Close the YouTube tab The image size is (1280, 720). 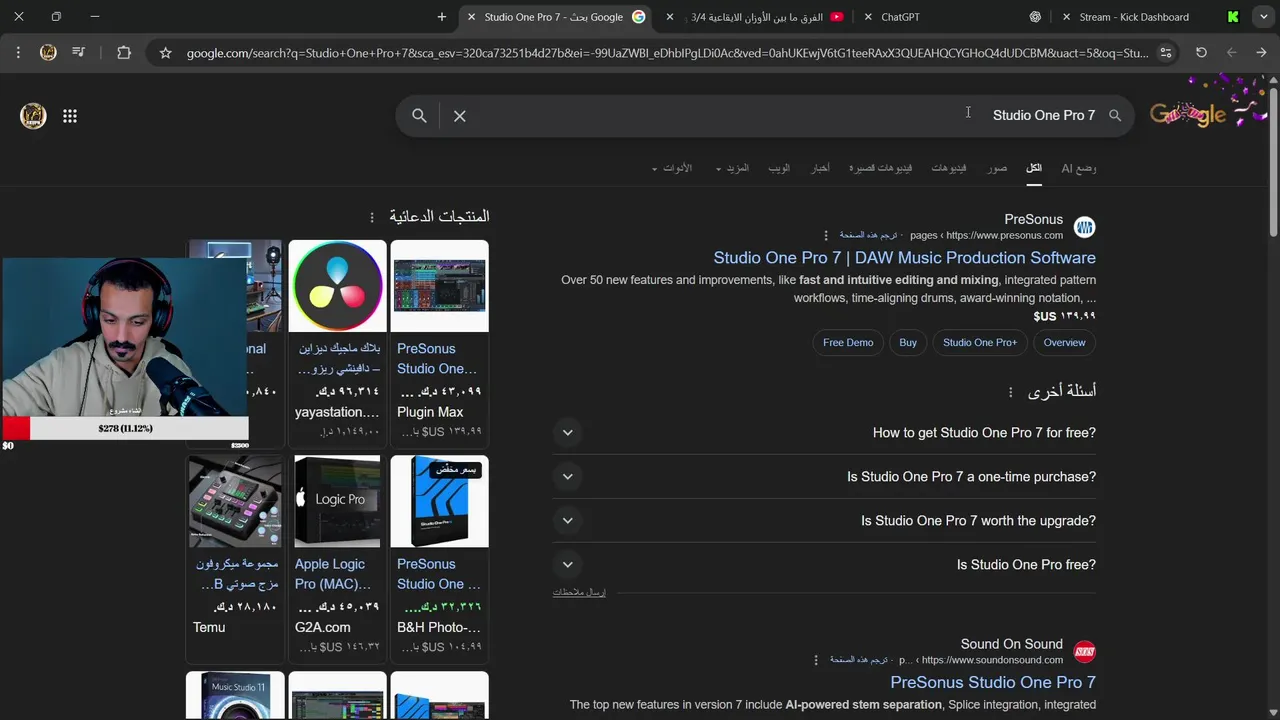click(x=669, y=17)
